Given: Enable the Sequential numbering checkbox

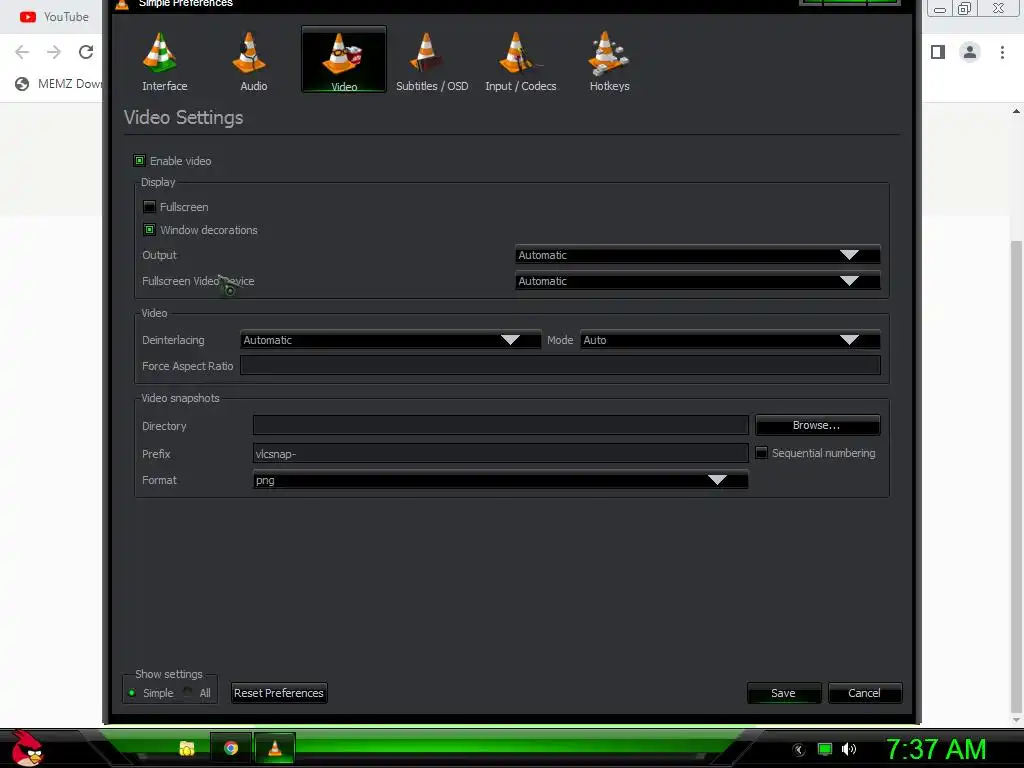Looking at the screenshot, I should [761, 453].
